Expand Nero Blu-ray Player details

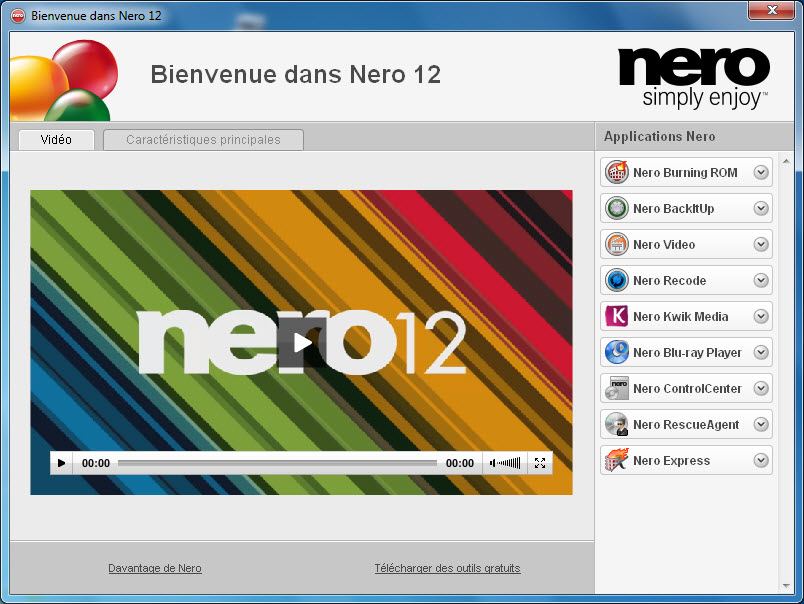coord(761,352)
